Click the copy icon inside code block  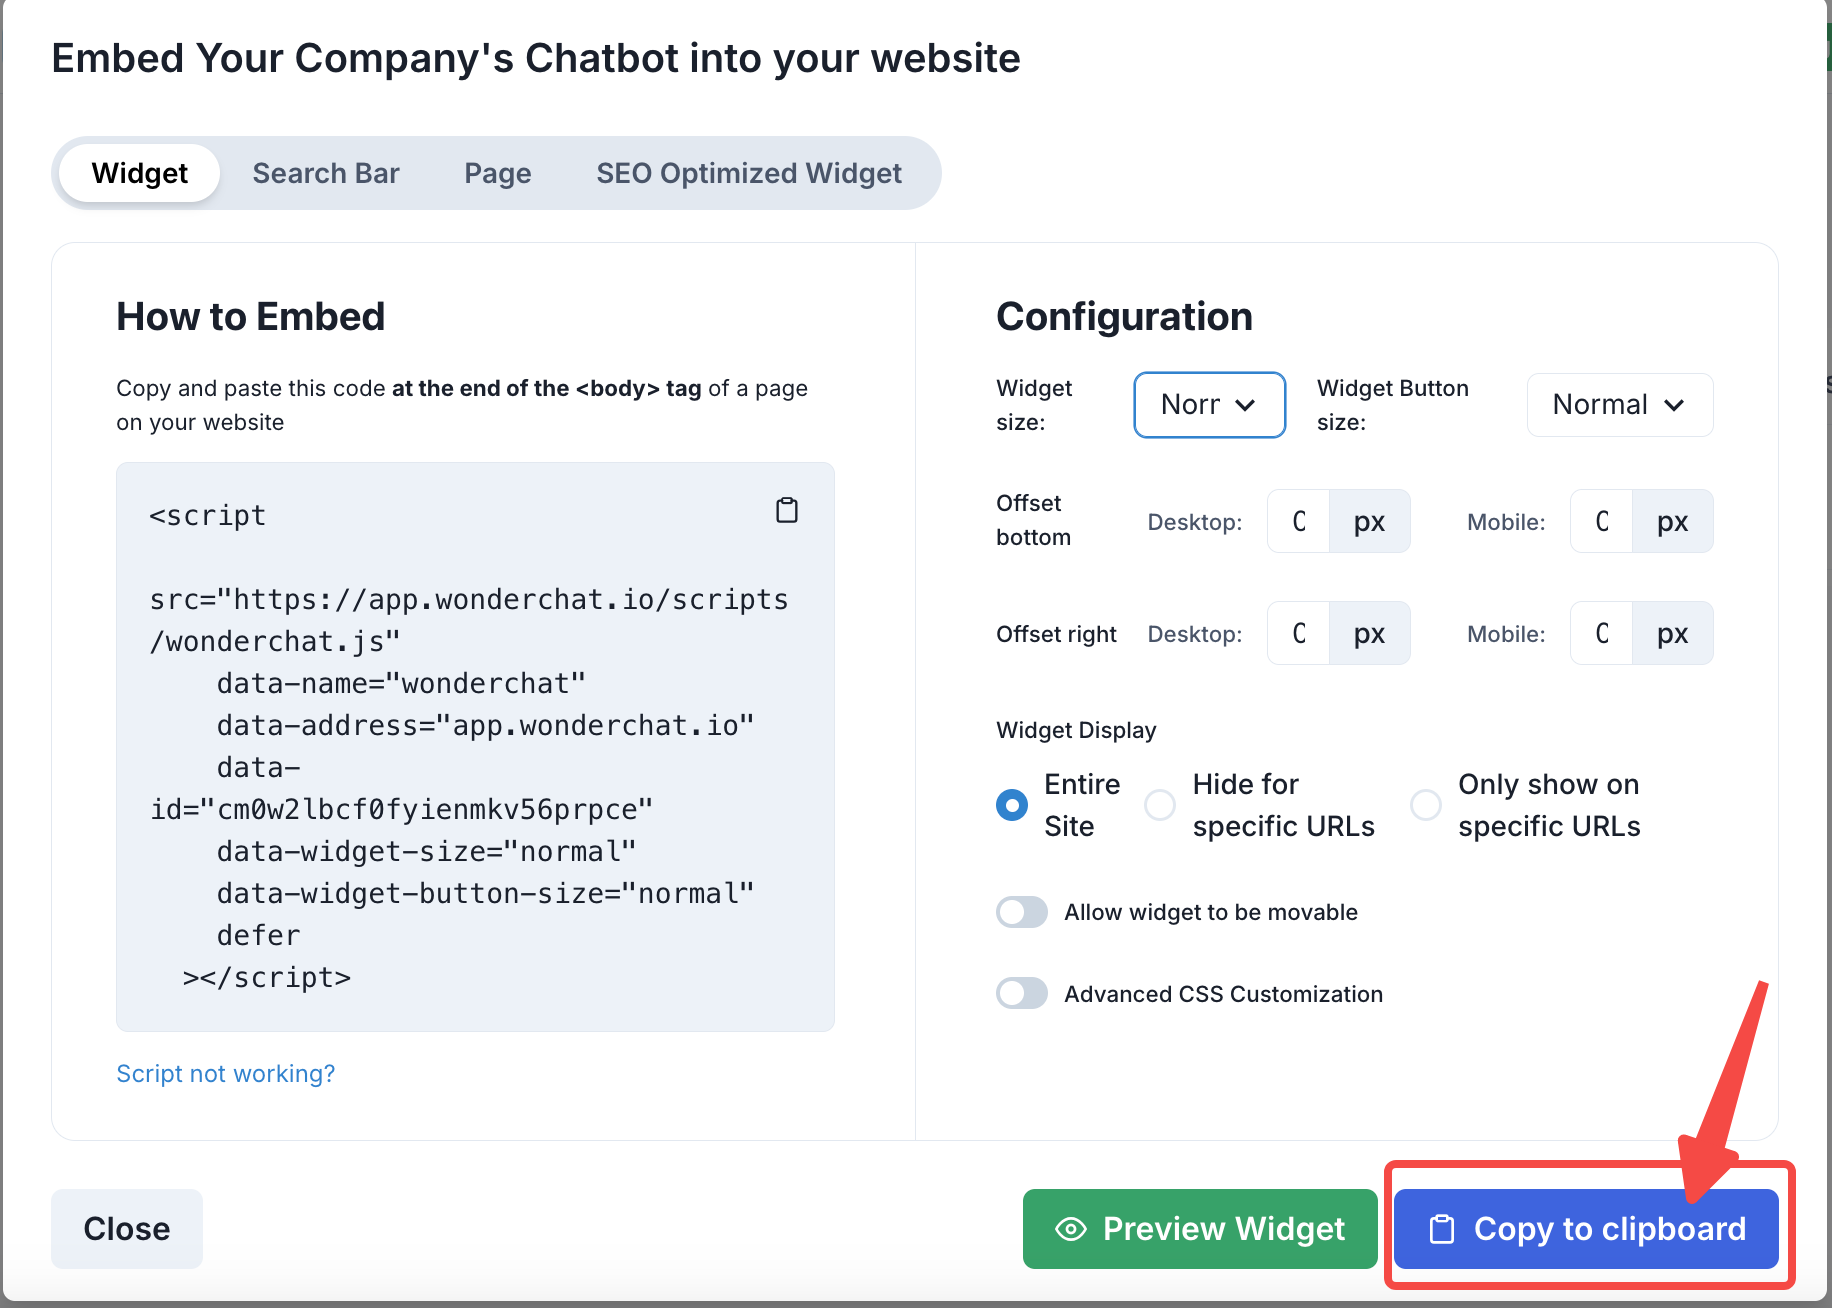787,511
